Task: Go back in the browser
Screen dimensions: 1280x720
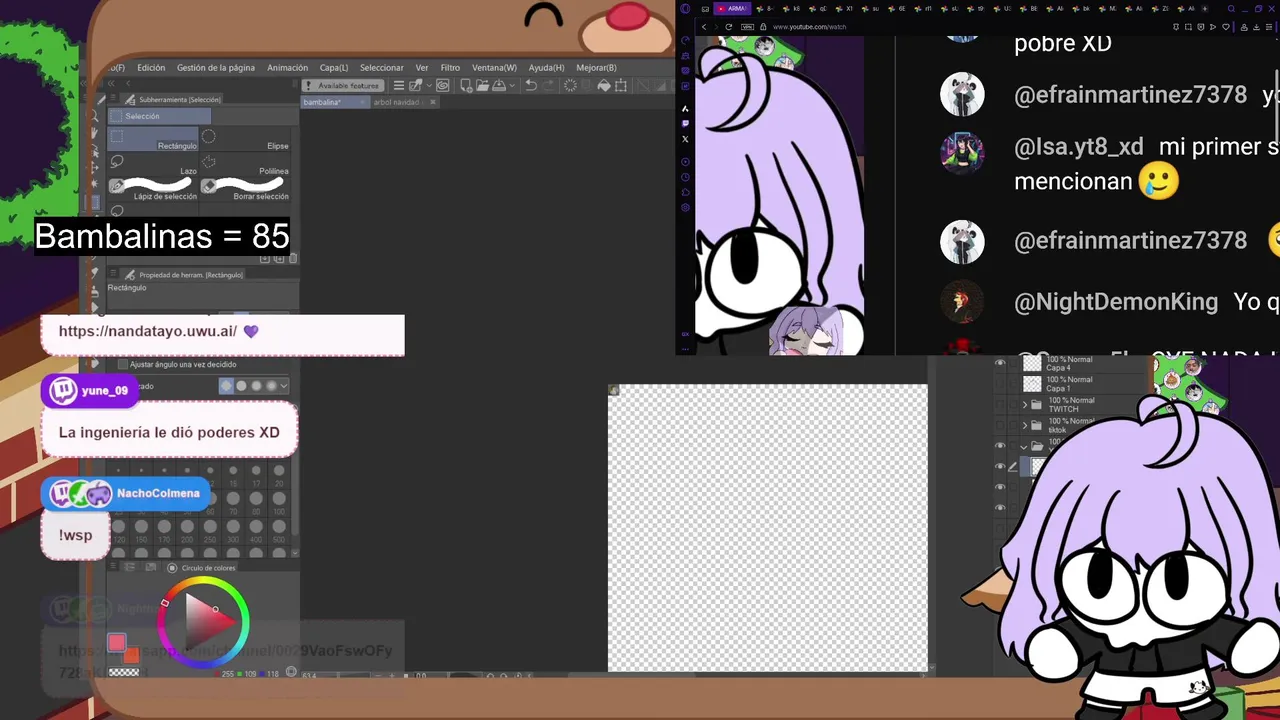Action: [x=704, y=27]
